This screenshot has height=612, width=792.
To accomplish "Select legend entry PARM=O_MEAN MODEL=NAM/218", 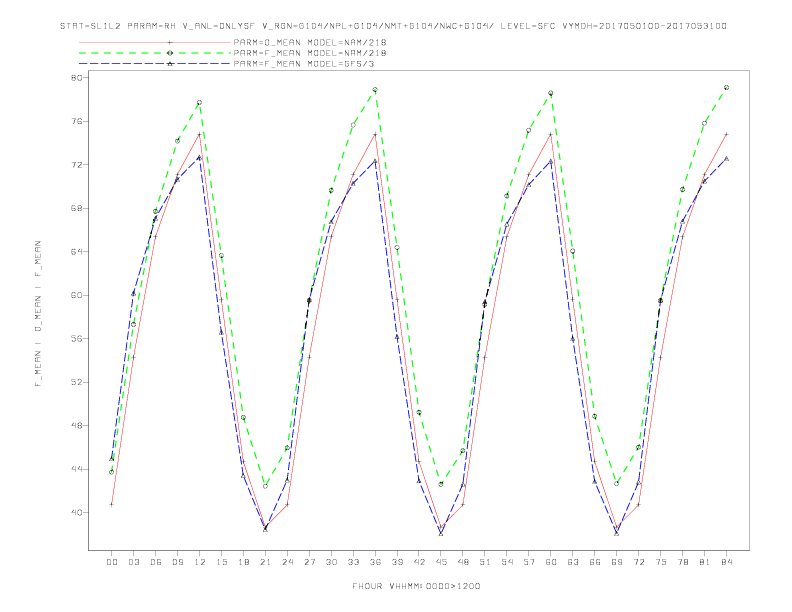I will [310, 42].
